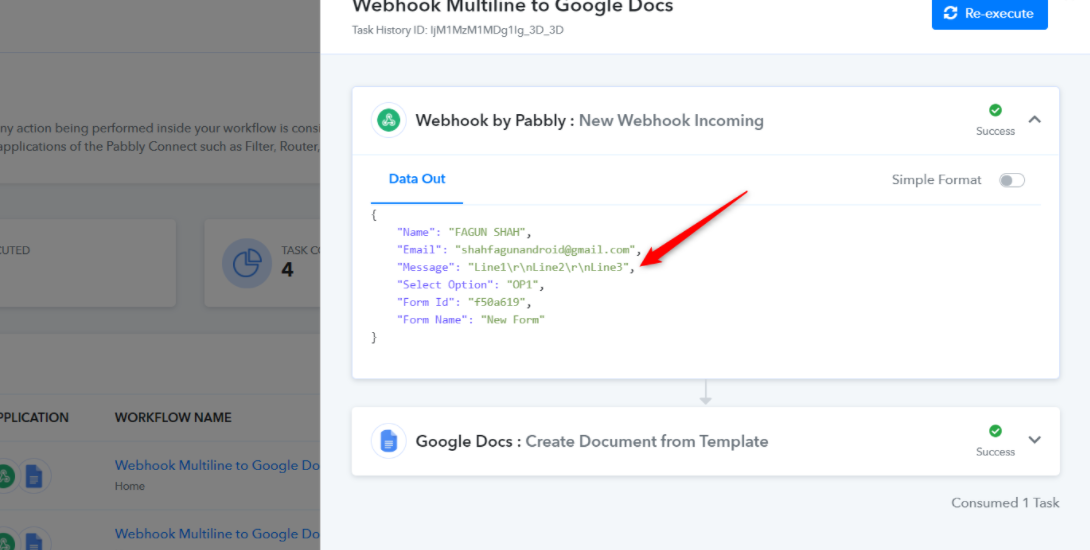The height and width of the screenshot is (550, 1090).
Task: Open second Webhook Multiline to Google workflow link
Action: (x=217, y=534)
